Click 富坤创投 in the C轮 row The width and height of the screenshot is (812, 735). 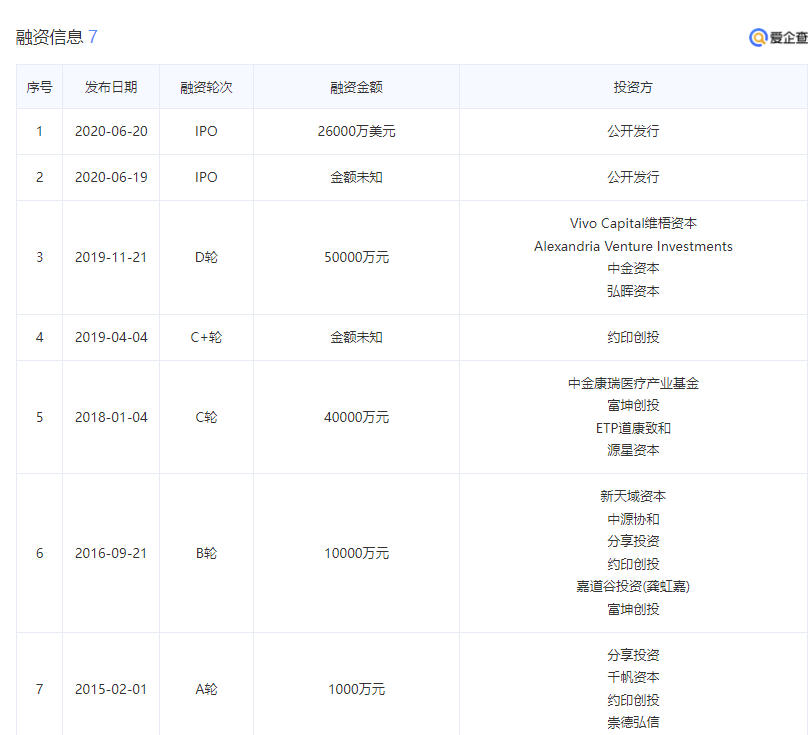coord(633,405)
